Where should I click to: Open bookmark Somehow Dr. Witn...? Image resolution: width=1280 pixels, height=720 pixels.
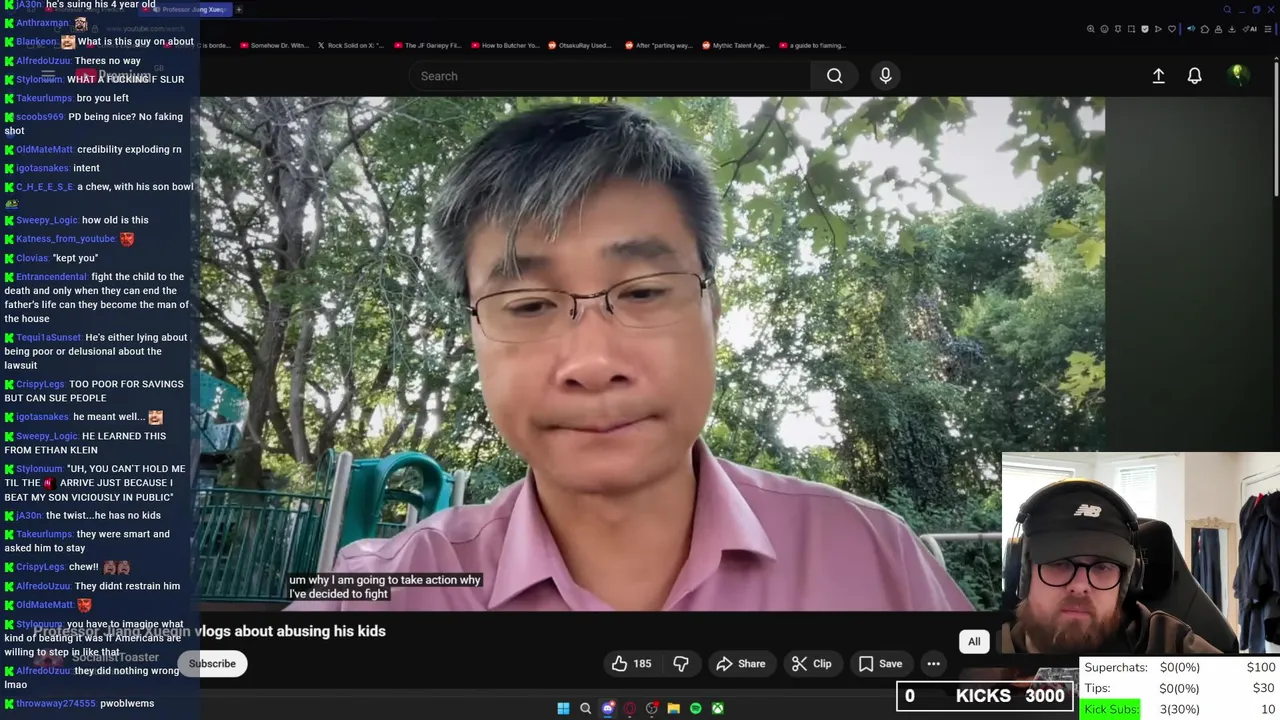274,45
